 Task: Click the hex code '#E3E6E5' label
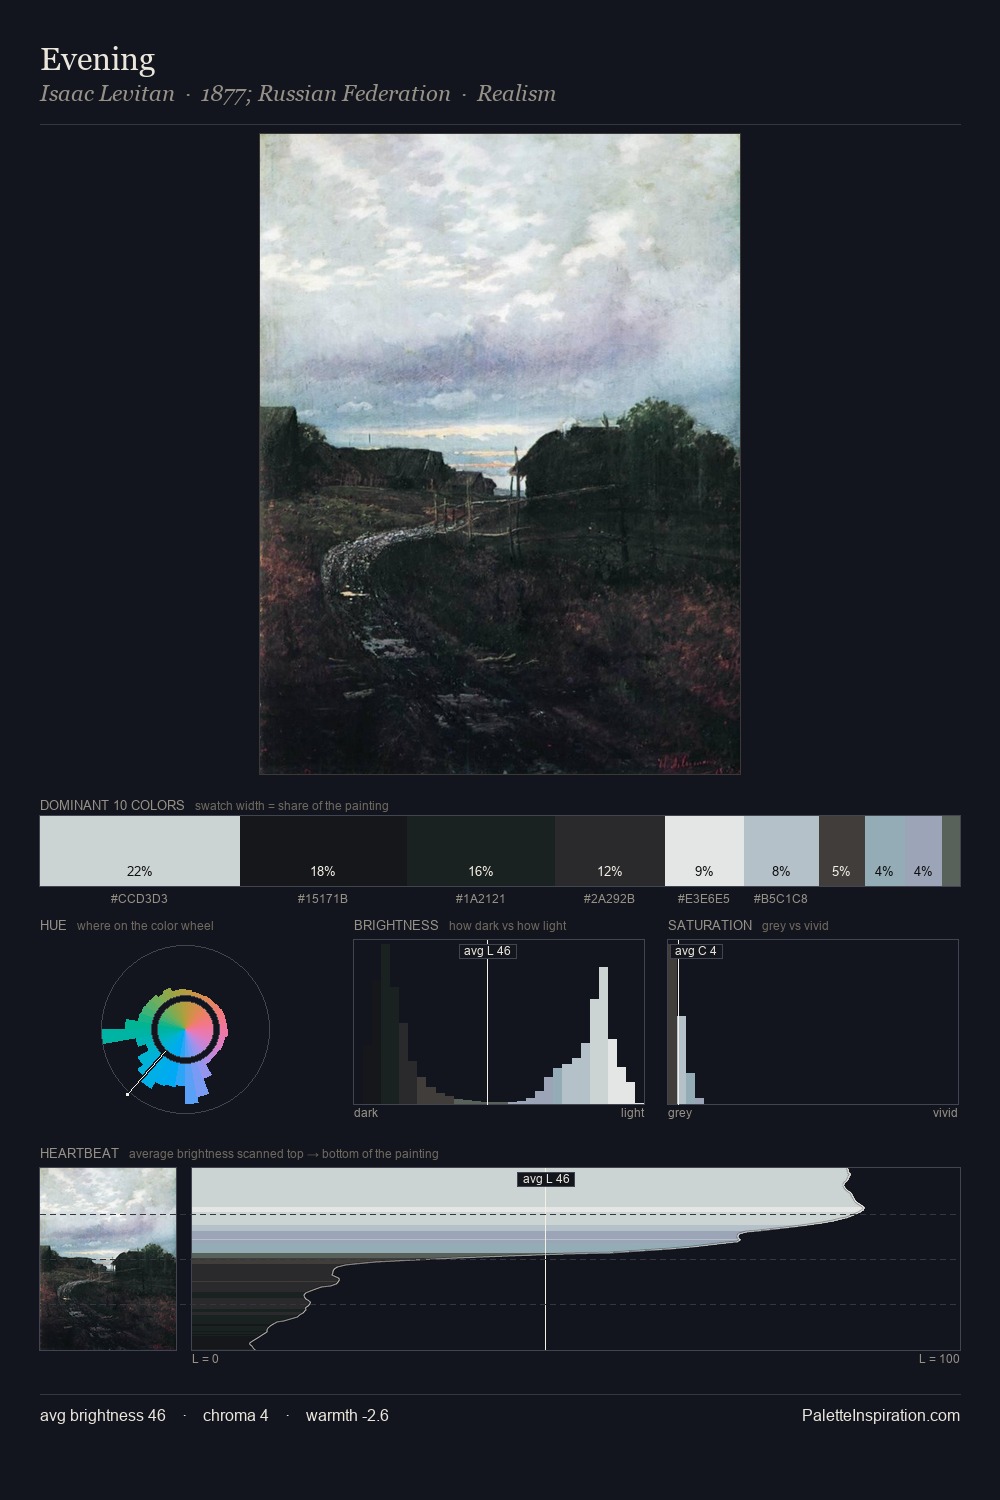[704, 899]
